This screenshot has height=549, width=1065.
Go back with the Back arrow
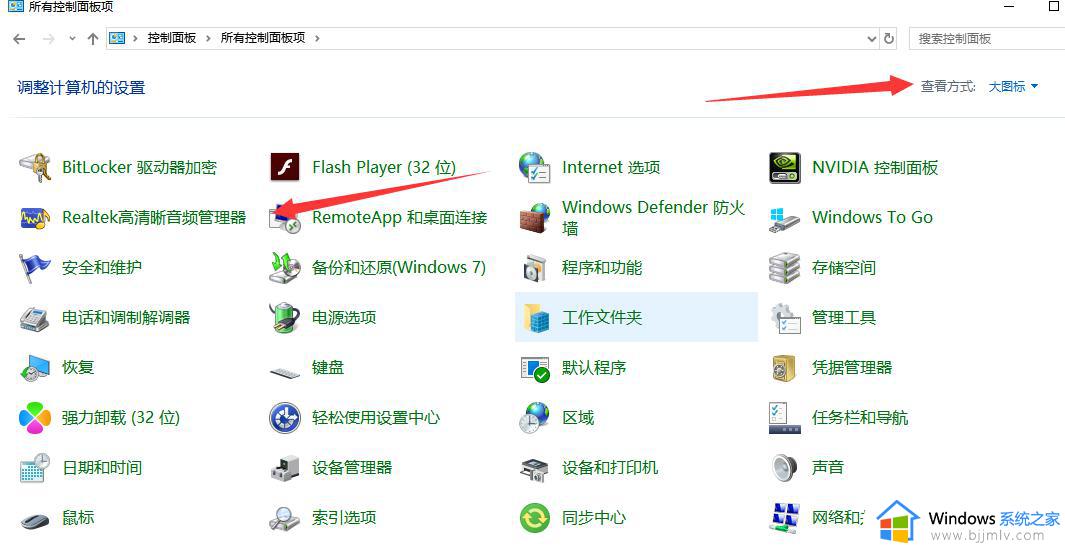[x=19, y=39]
